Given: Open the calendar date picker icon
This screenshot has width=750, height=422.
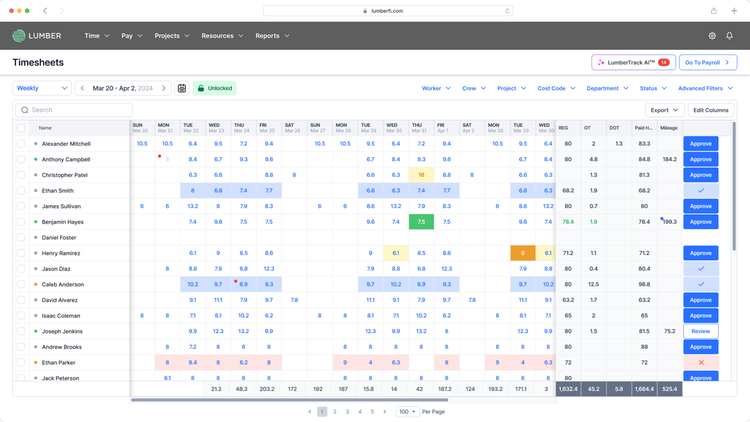Looking at the screenshot, I should [x=182, y=88].
